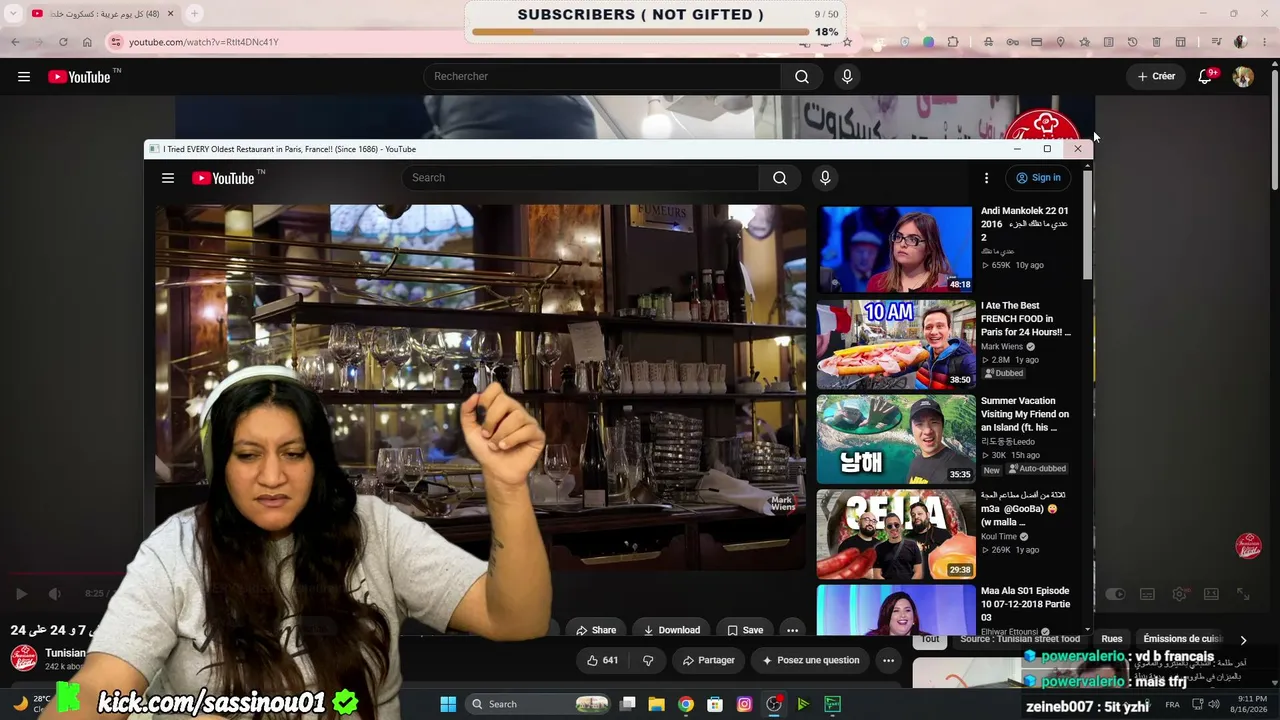Close the YouTube browser tab
The height and width of the screenshot is (720, 1280).
(171, 13)
